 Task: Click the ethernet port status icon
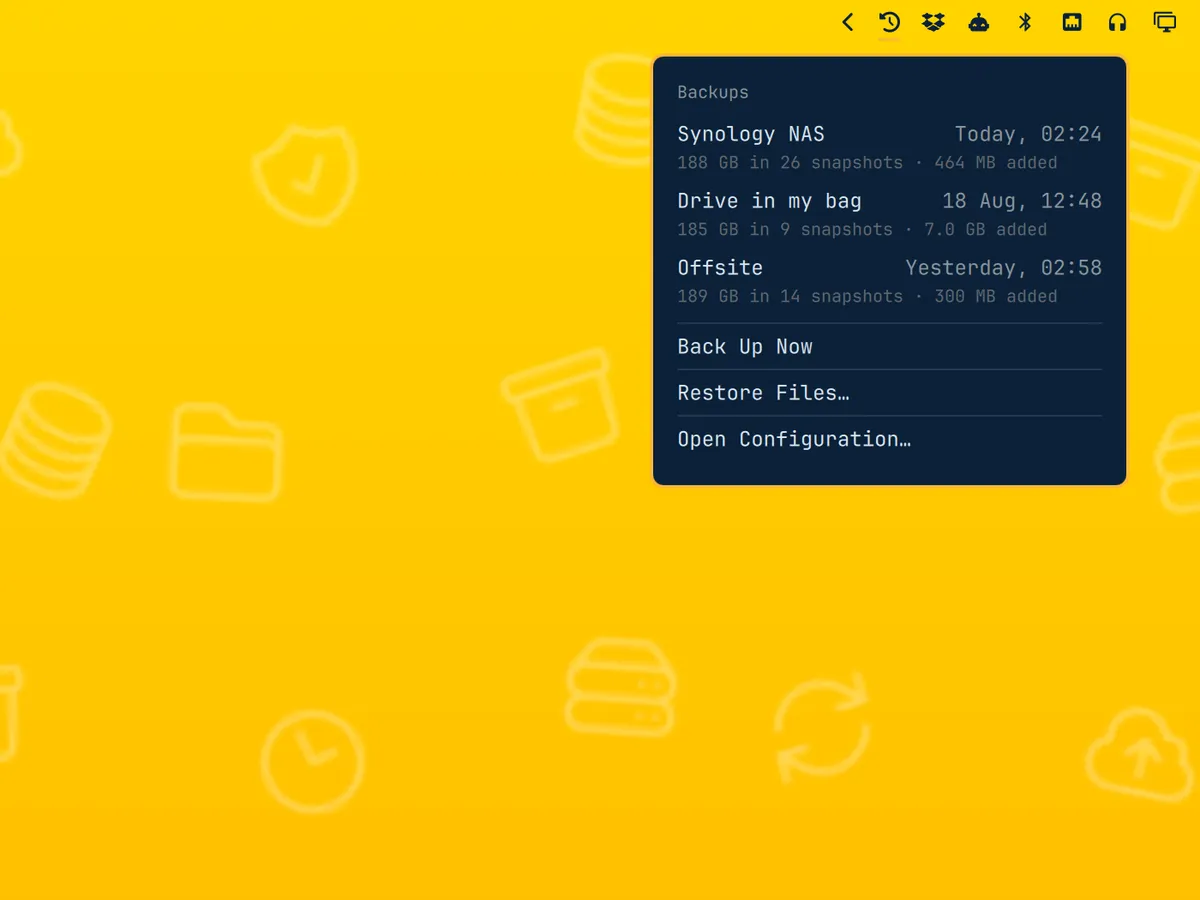tap(1072, 22)
